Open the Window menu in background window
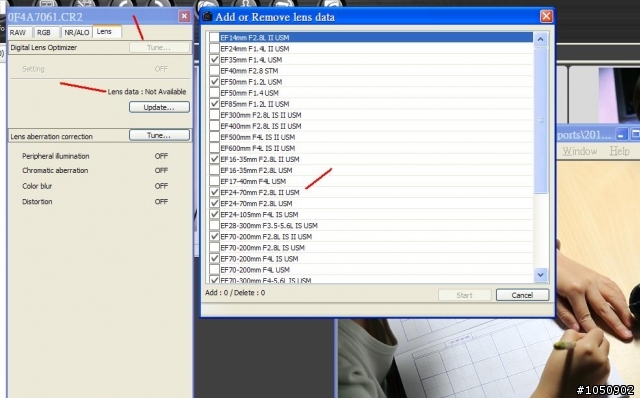The height and width of the screenshot is (398, 640). [580, 151]
